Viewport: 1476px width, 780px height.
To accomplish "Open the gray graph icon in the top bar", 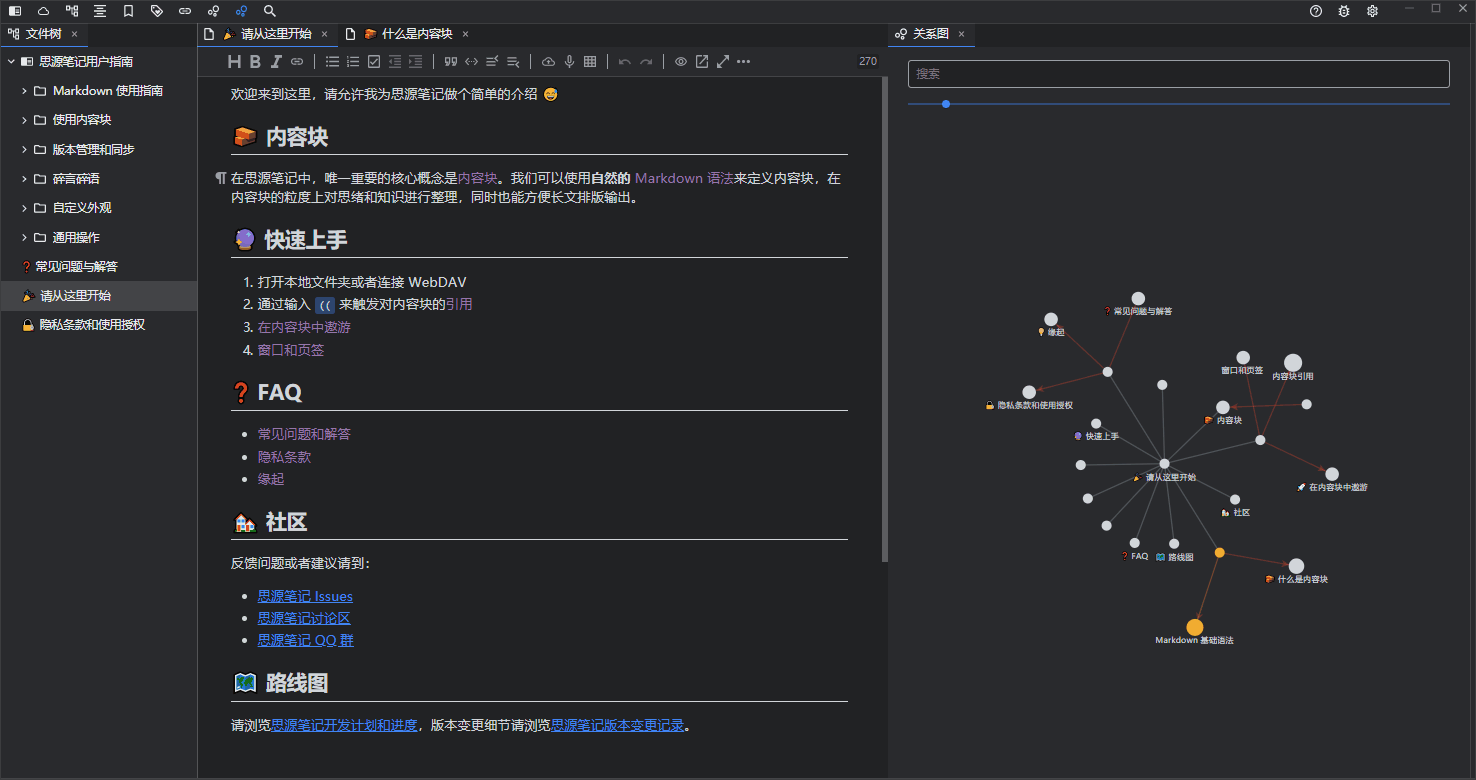I will coord(214,11).
